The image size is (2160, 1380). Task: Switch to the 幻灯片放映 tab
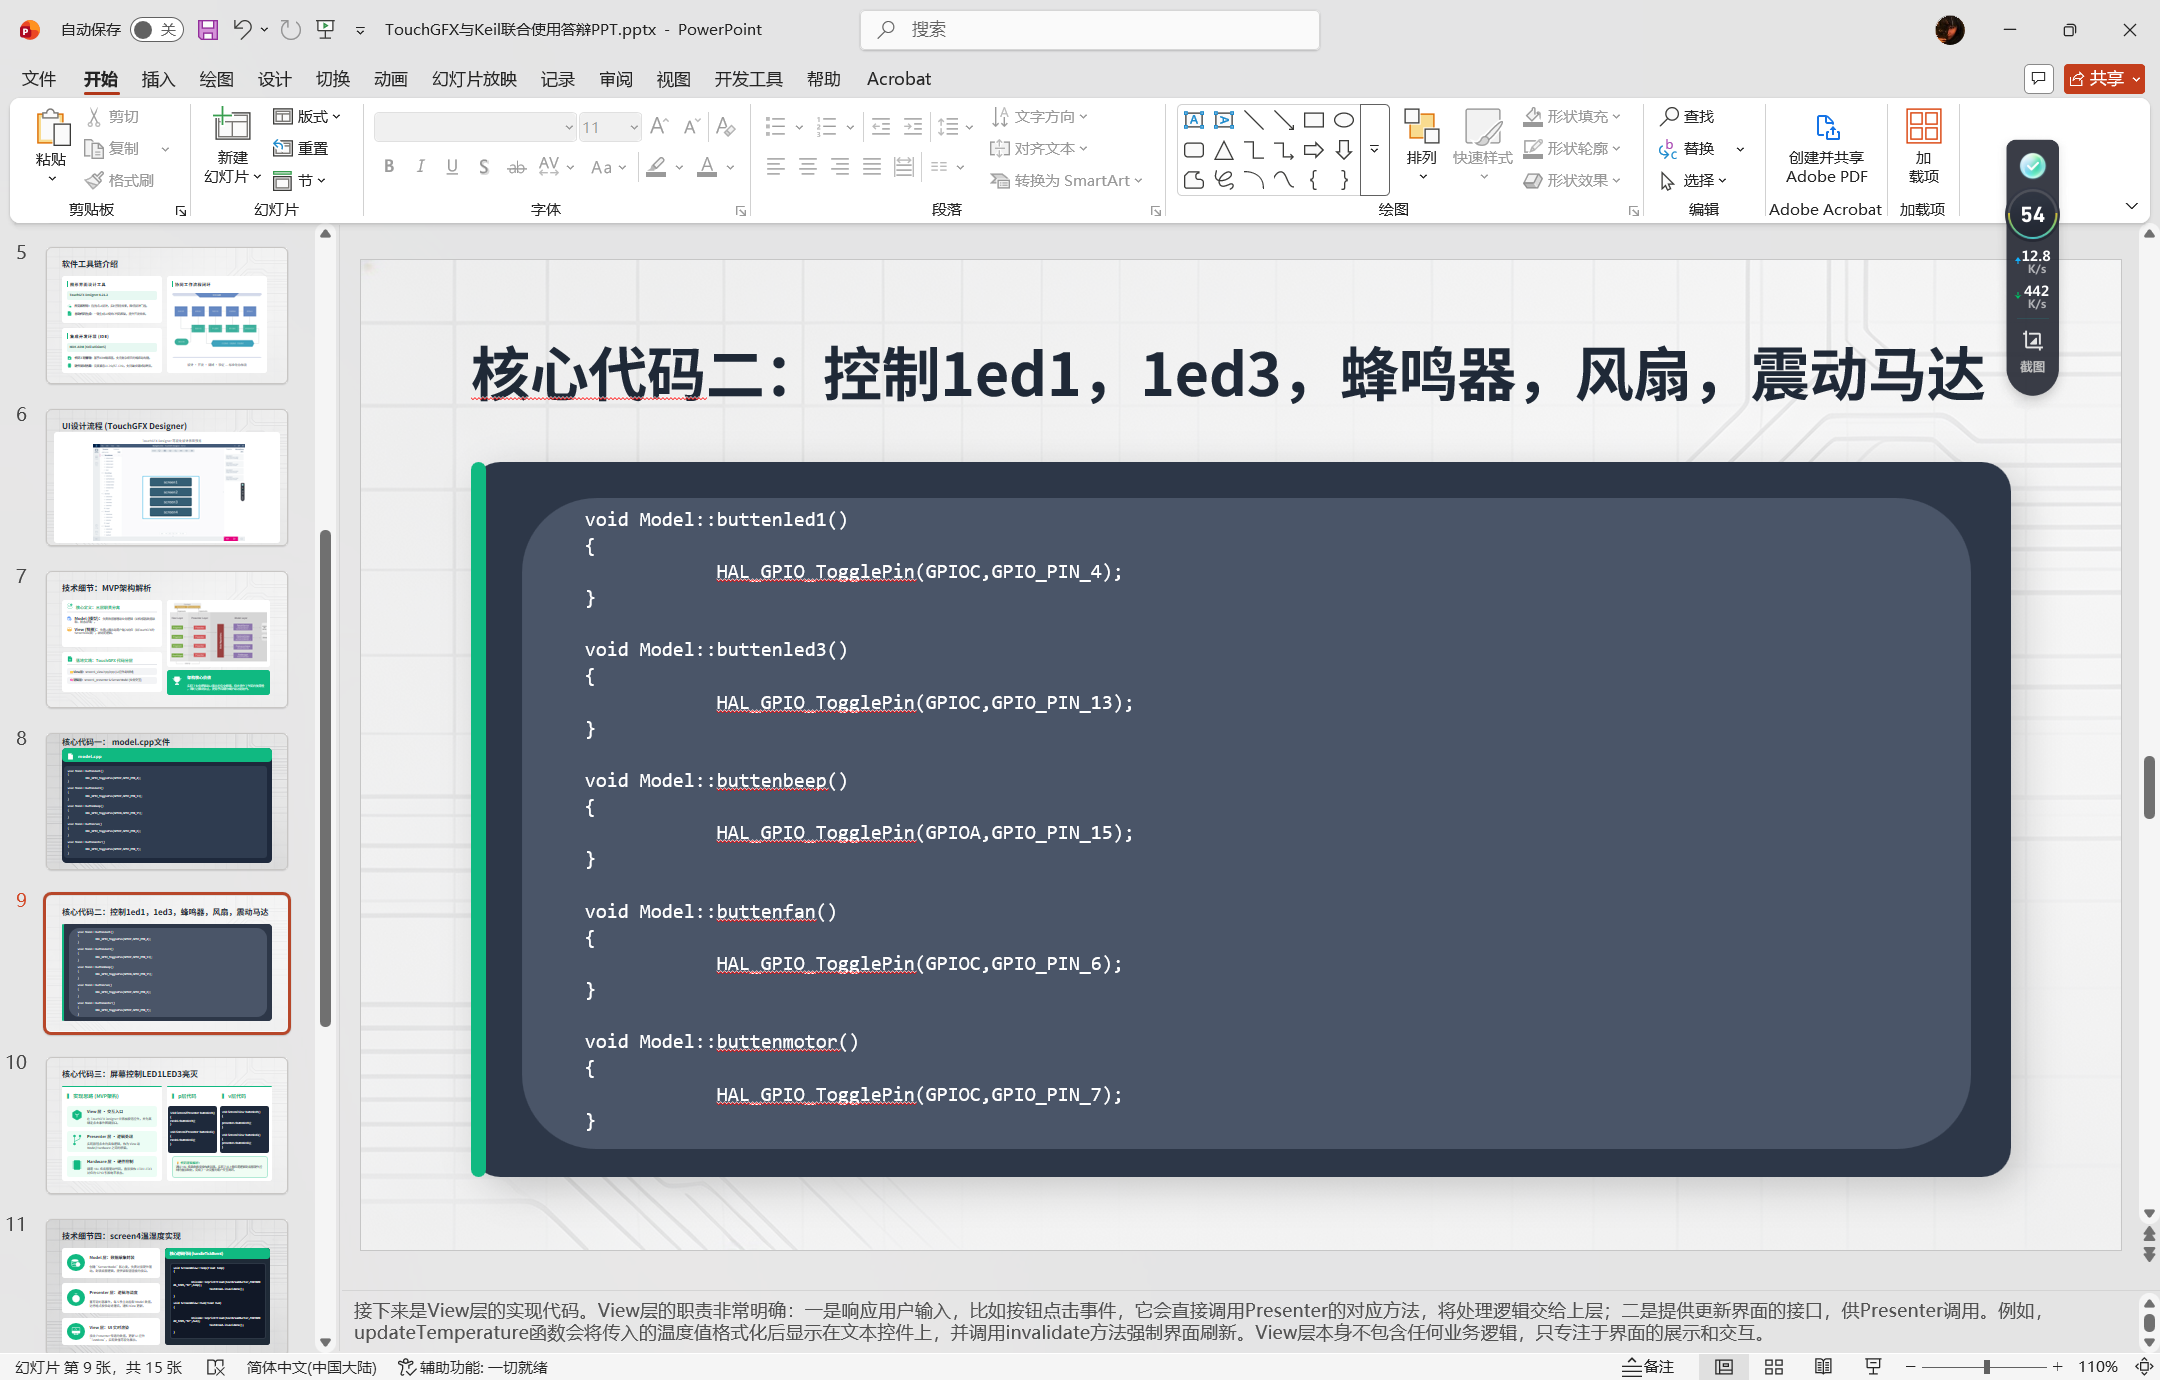click(474, 79)
